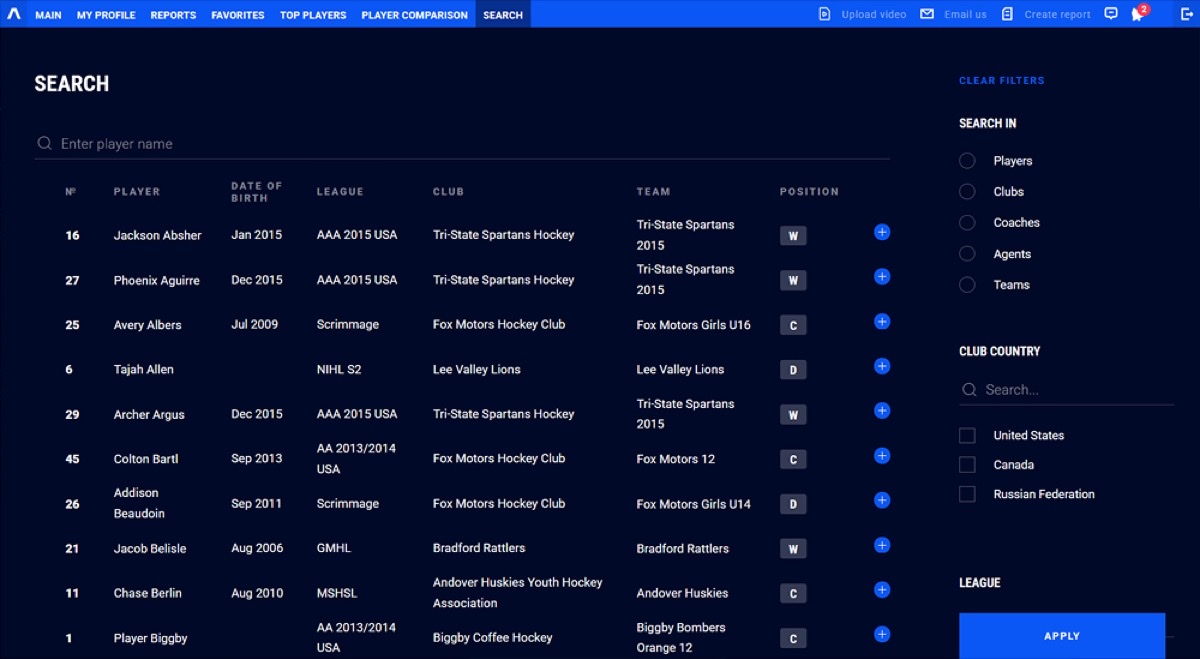Switch to PLAYER COMPARISON
Image resolution: width=1200 pixels, height=659 pixels.
click(414, 14)
